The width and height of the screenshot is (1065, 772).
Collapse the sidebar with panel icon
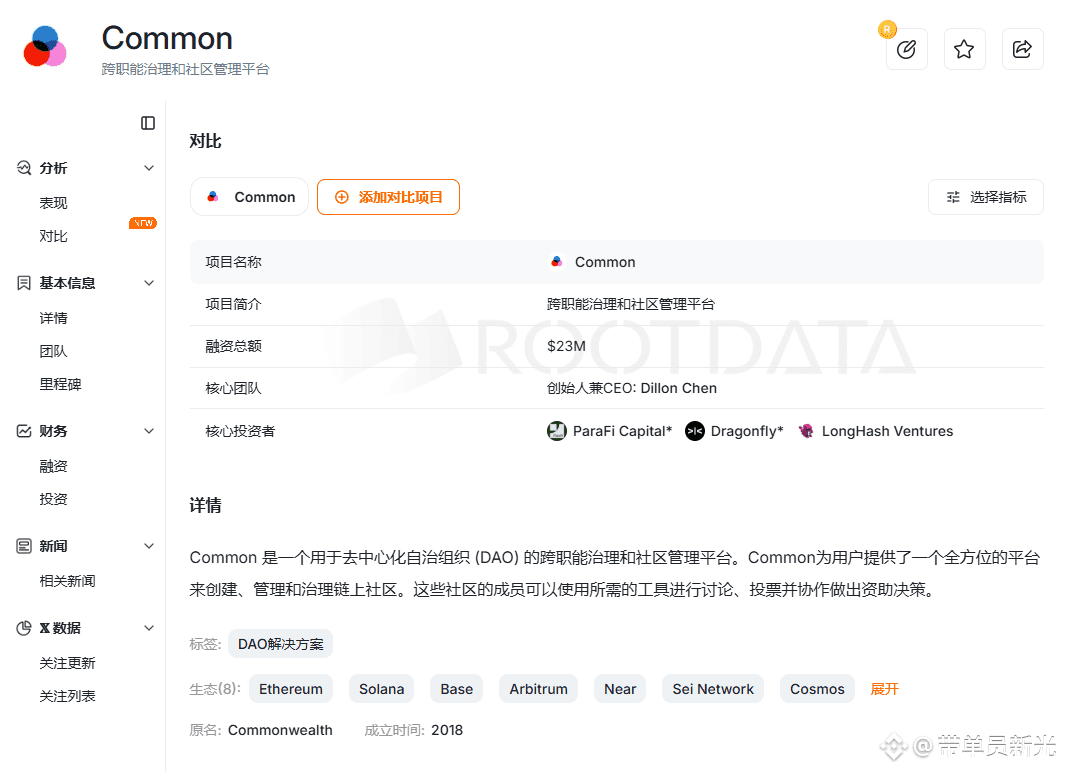148,123
